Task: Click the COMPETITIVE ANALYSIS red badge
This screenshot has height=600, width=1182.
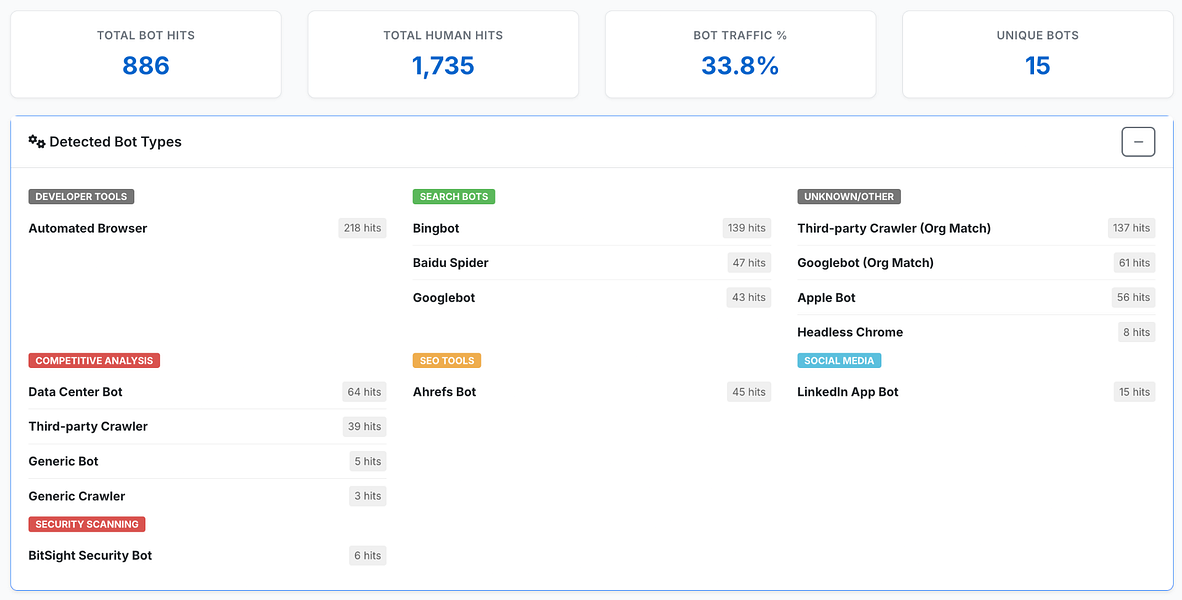Action: pos(94,360)
